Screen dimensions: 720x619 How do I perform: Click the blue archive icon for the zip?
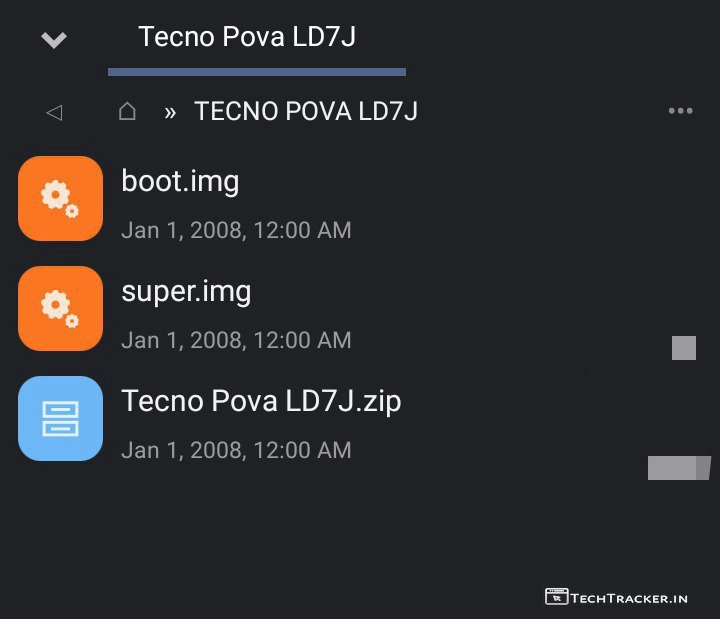coord(60,418)
